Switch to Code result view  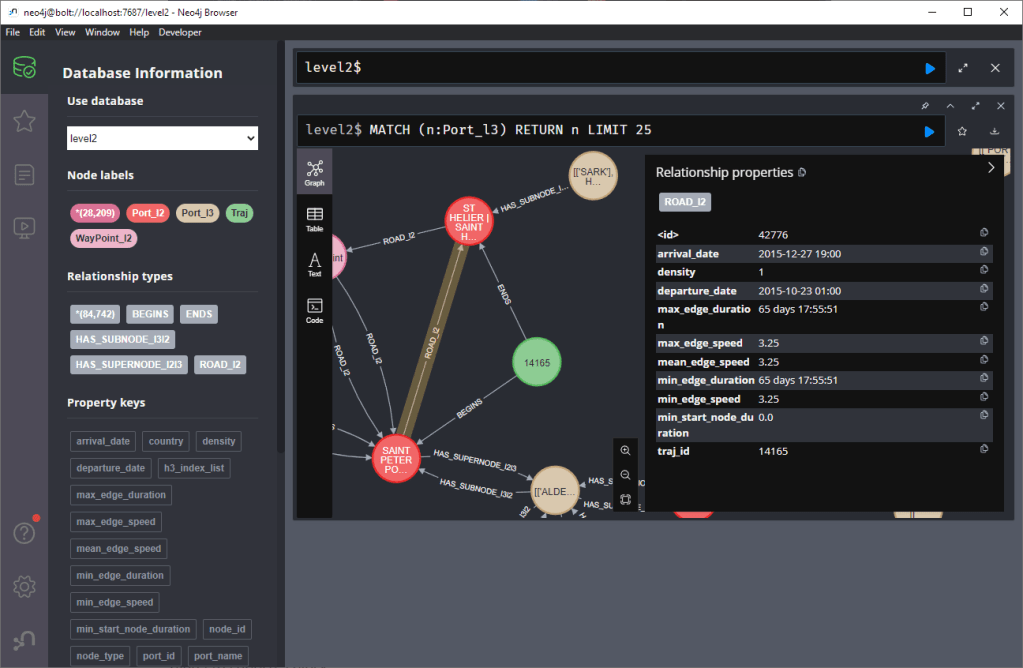pyautogui.click(x=314, y=310)
